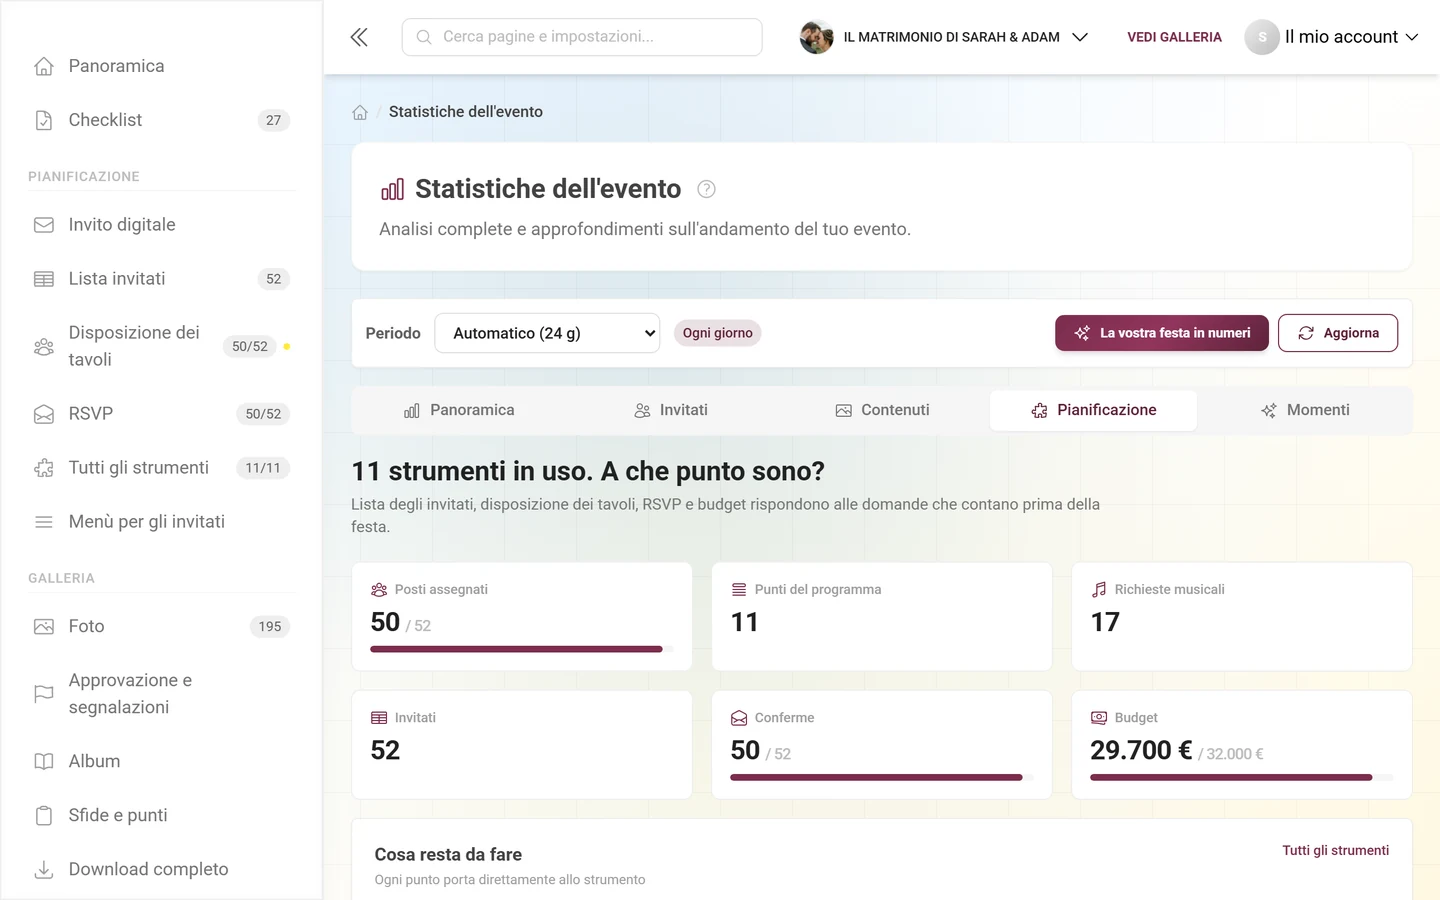
Task: Switch to the Invitati tab
Action: coord(671,411)
